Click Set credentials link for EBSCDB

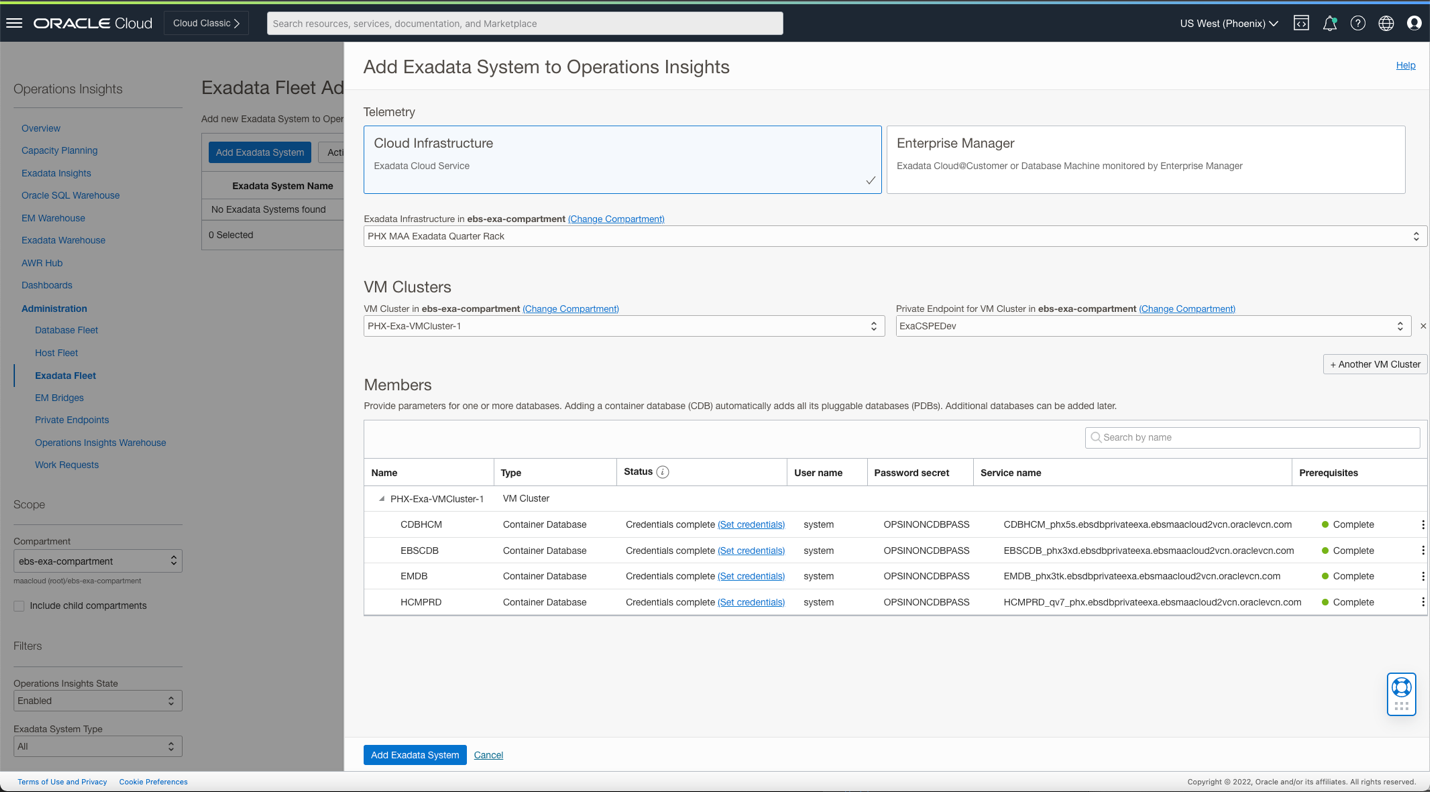point(751,550)
